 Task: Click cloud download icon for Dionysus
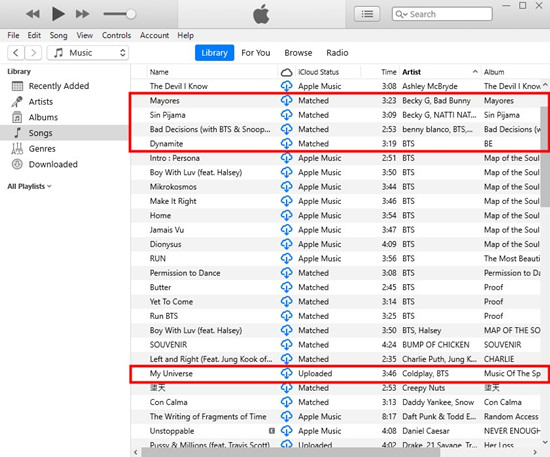(x=287, y=244)
